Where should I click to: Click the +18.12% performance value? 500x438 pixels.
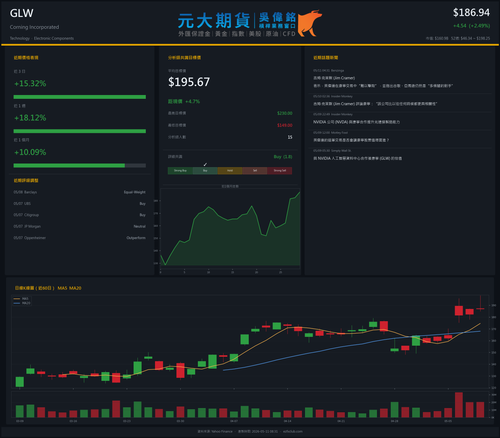click(30, 118)
